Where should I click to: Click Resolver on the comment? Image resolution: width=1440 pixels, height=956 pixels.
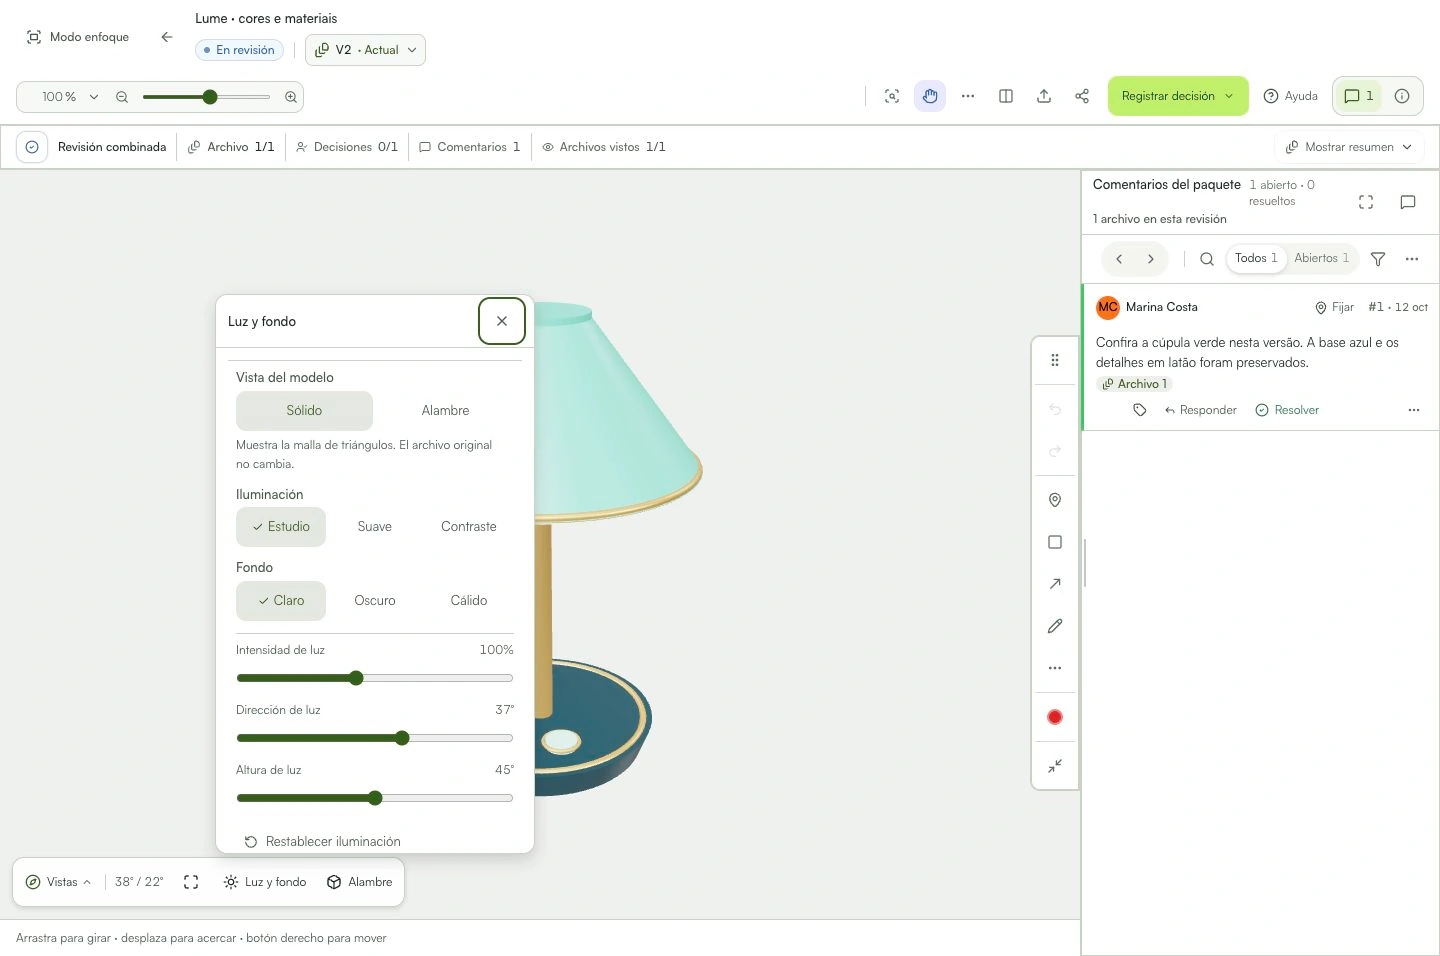click(x=1287, y=410)
